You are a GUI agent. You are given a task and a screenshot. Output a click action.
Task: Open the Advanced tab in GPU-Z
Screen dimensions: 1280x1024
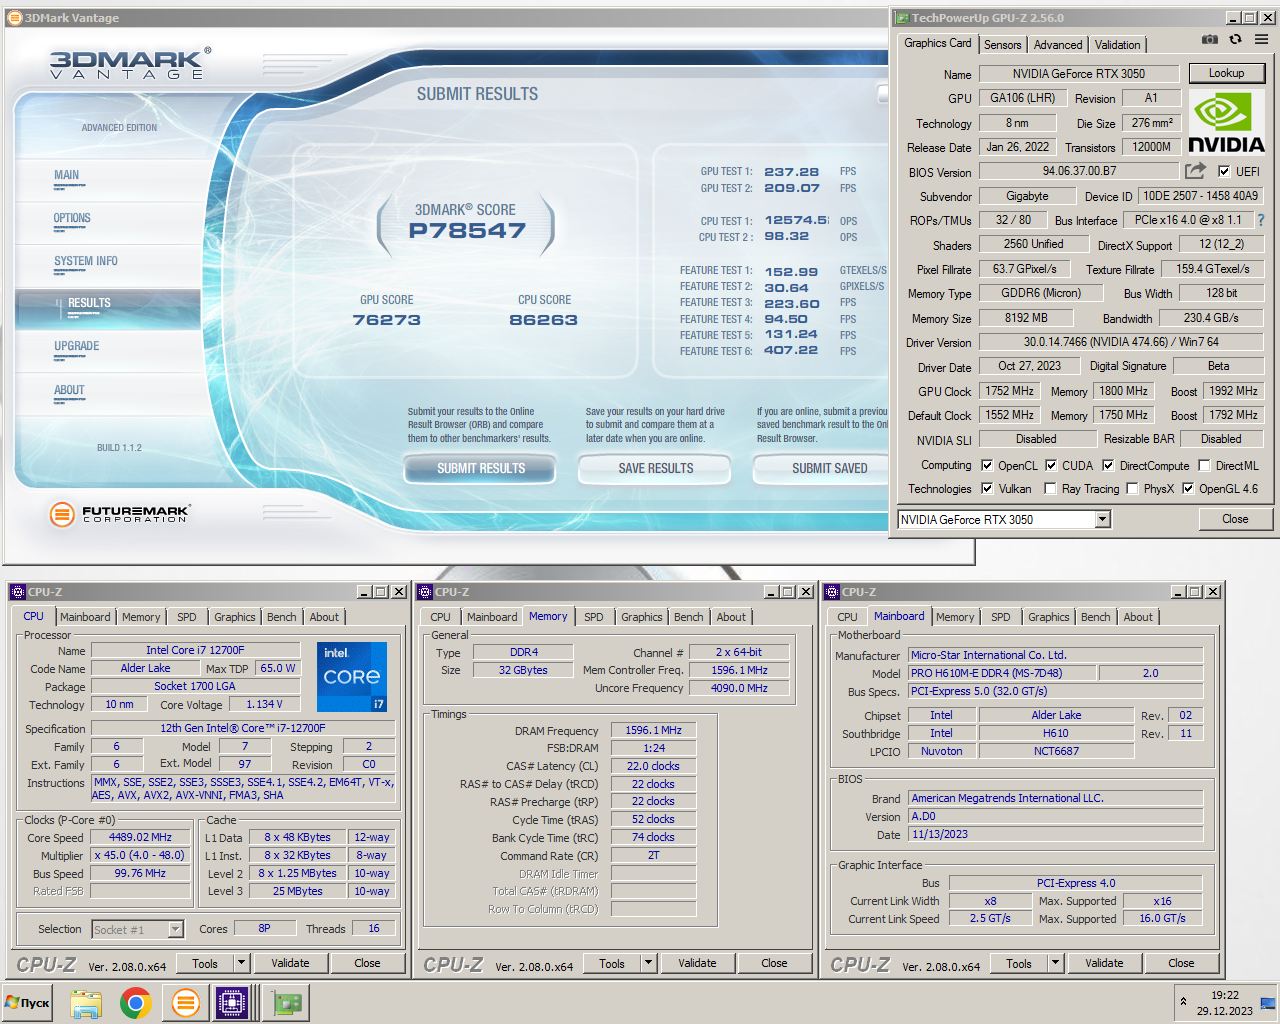click(1058, 44)
